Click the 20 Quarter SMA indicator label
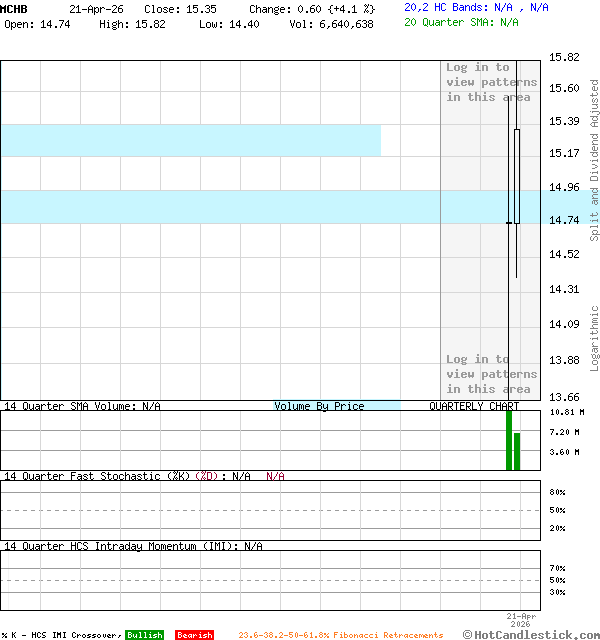 tap(461, 21)
